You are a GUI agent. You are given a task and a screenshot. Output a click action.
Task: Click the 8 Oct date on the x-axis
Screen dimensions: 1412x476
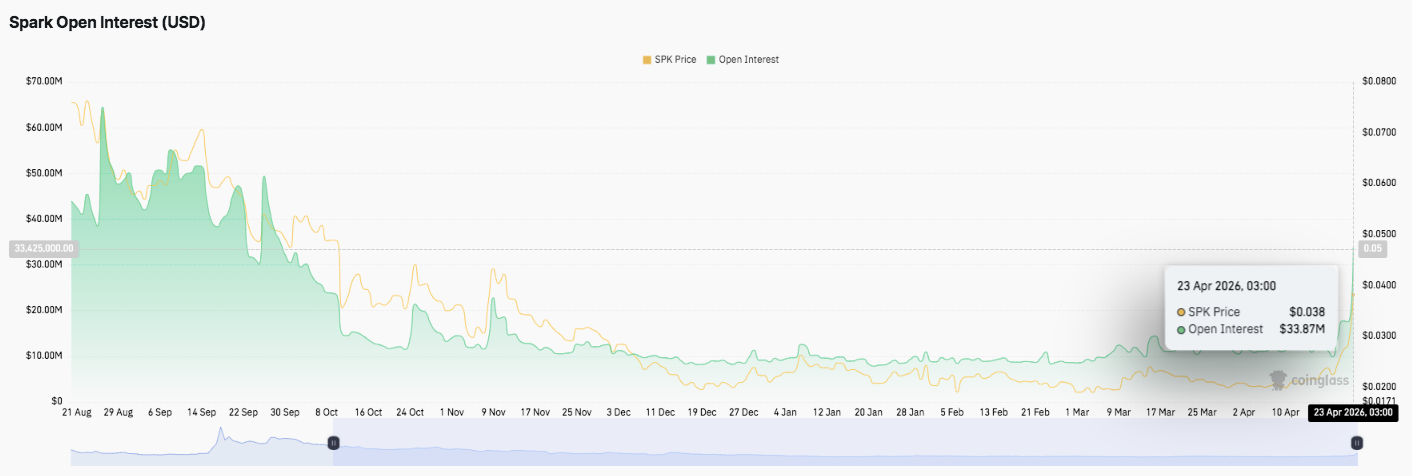(326, 412)
